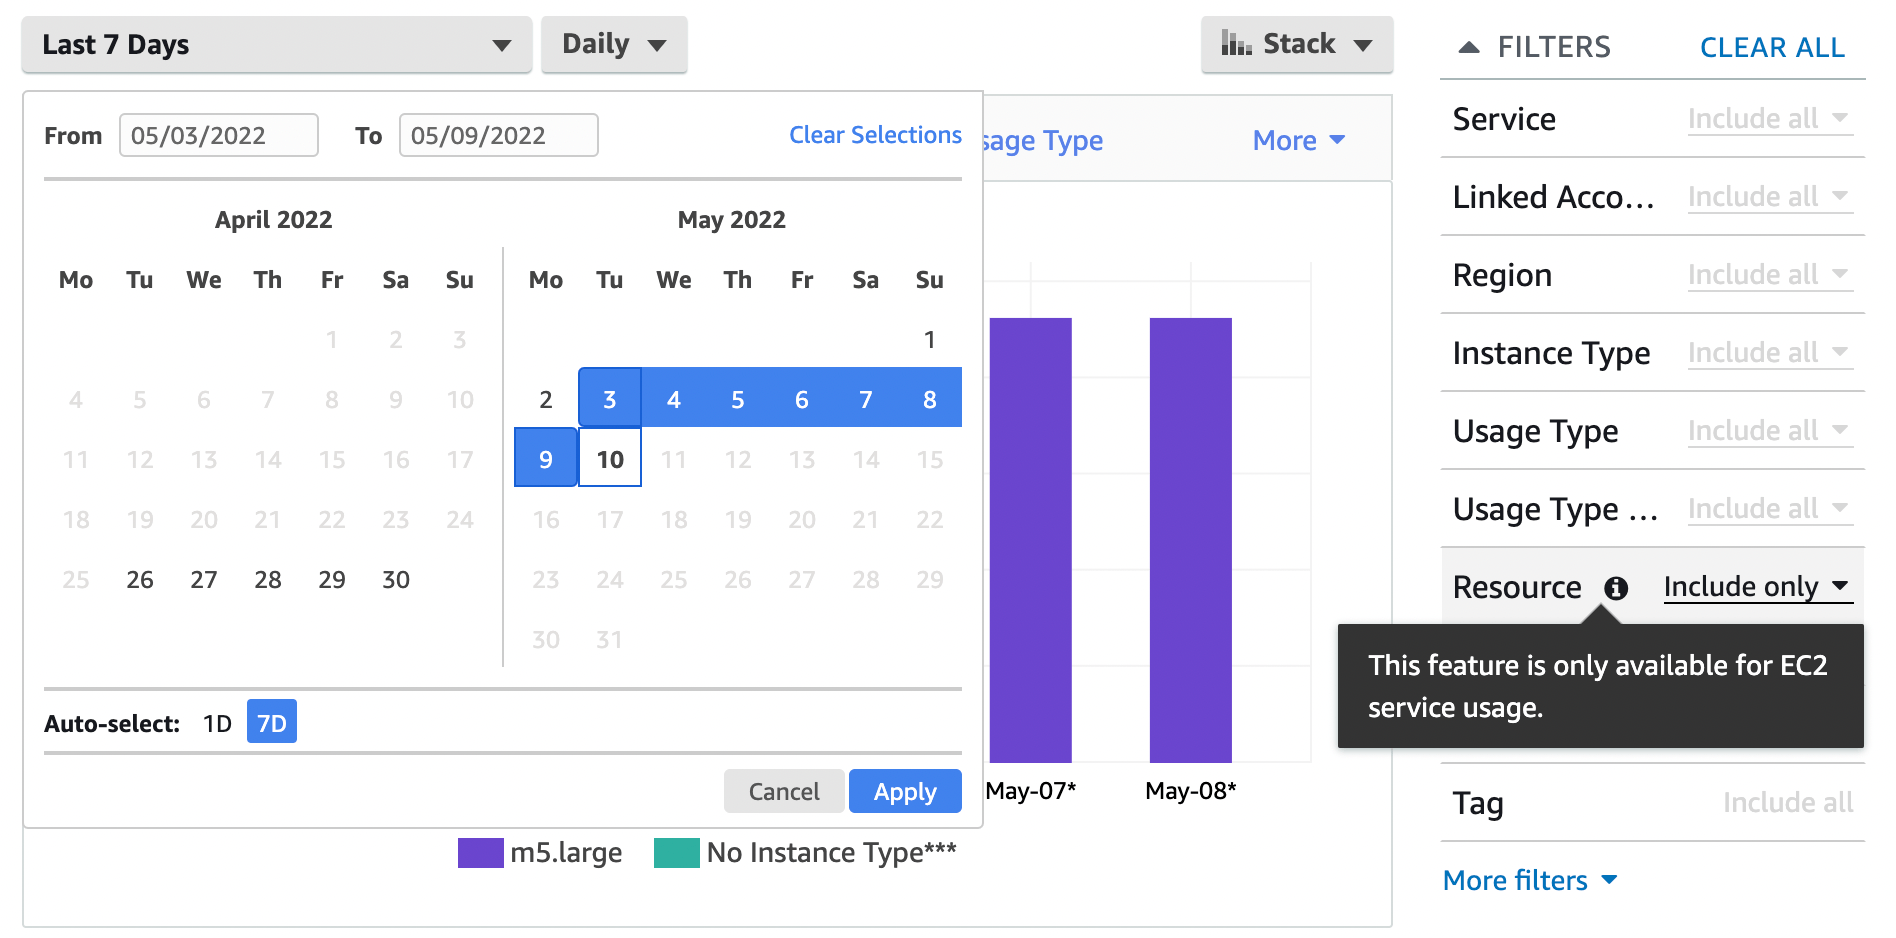Click the collapse arrow beside FILTERS heading
The image size is (1896, 938).
click(1468, 45)
